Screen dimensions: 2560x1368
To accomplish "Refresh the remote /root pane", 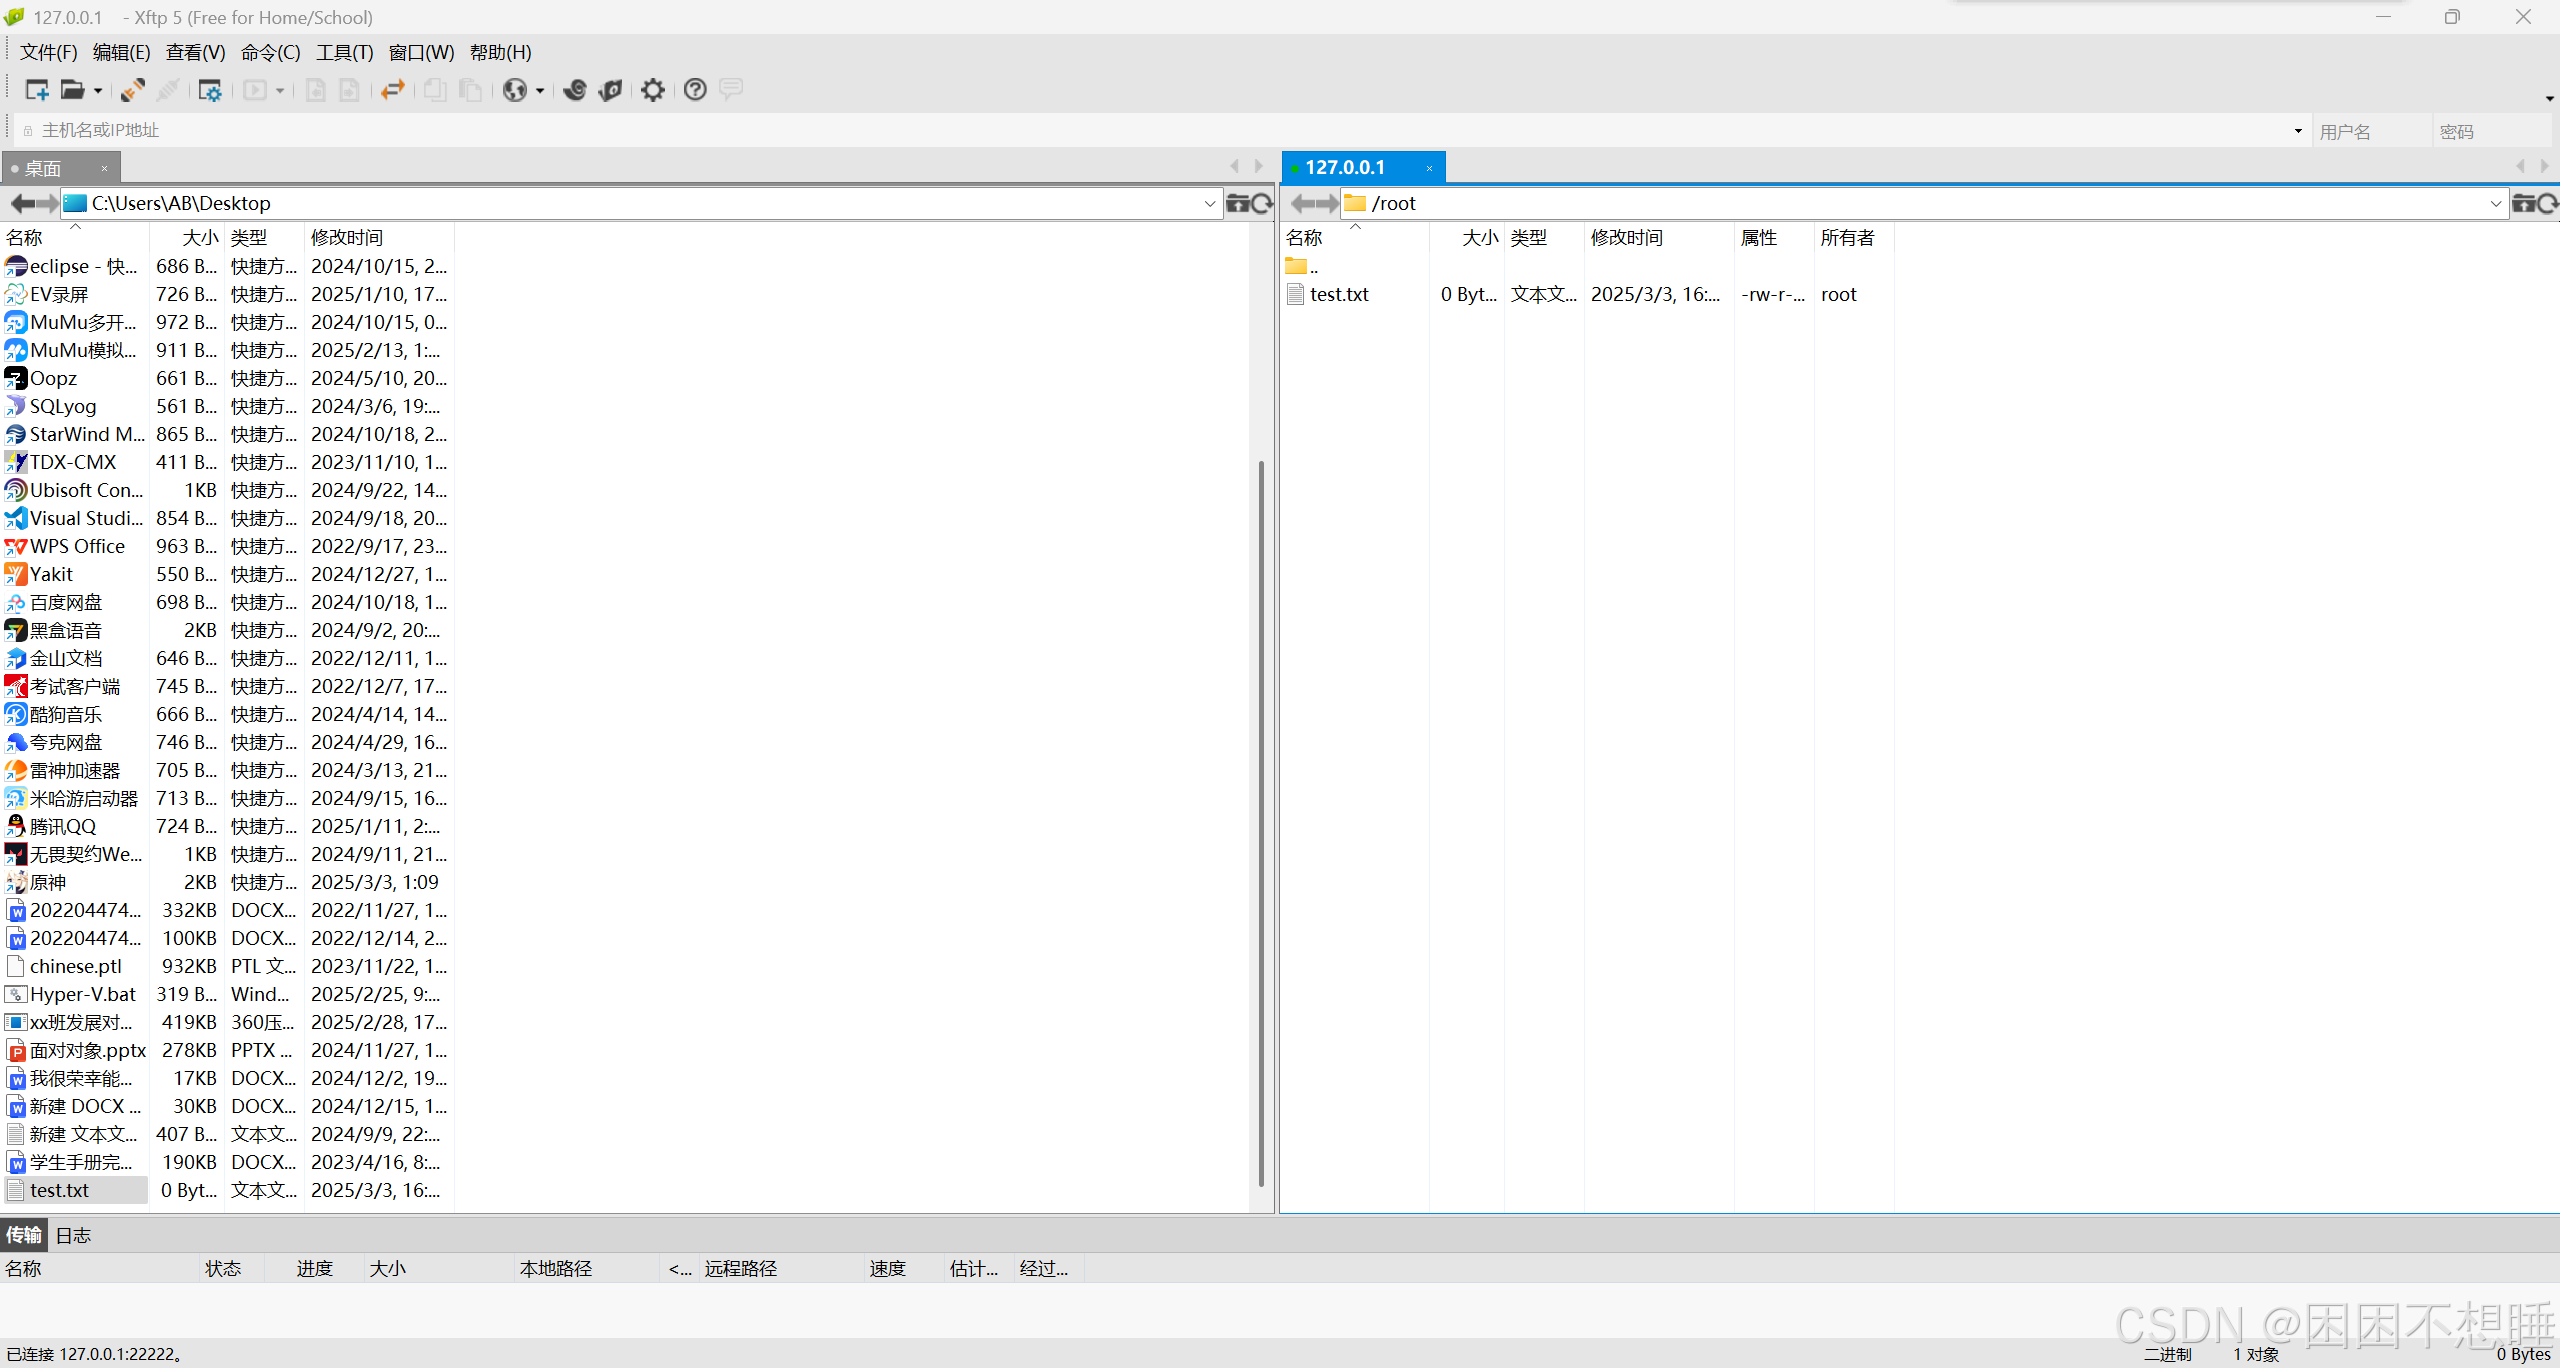I will click(x=2547, y=204).
